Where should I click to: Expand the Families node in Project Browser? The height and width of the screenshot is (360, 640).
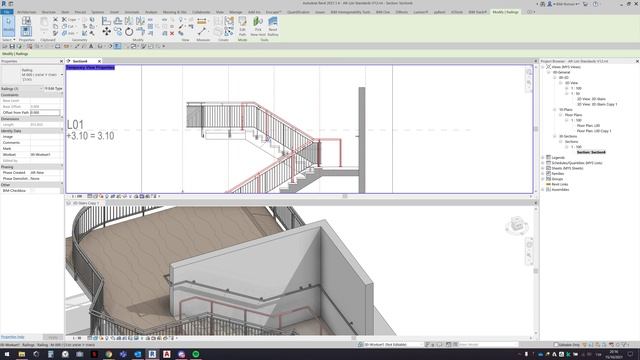543,173
